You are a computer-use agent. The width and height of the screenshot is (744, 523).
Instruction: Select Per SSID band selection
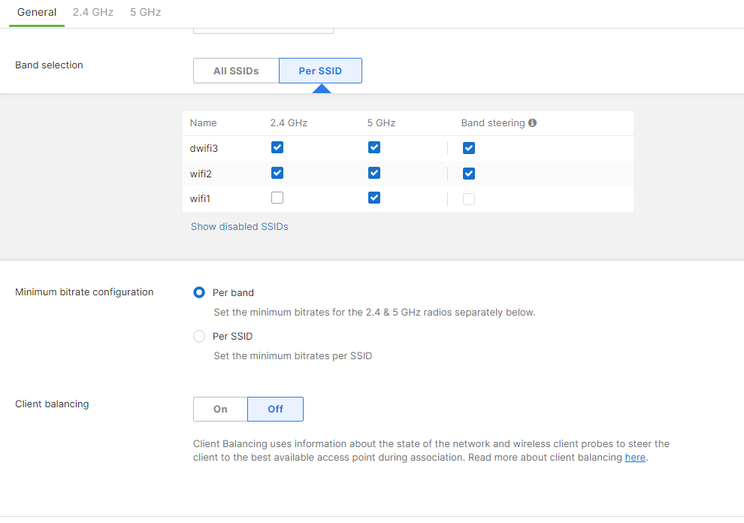(320, 71)
